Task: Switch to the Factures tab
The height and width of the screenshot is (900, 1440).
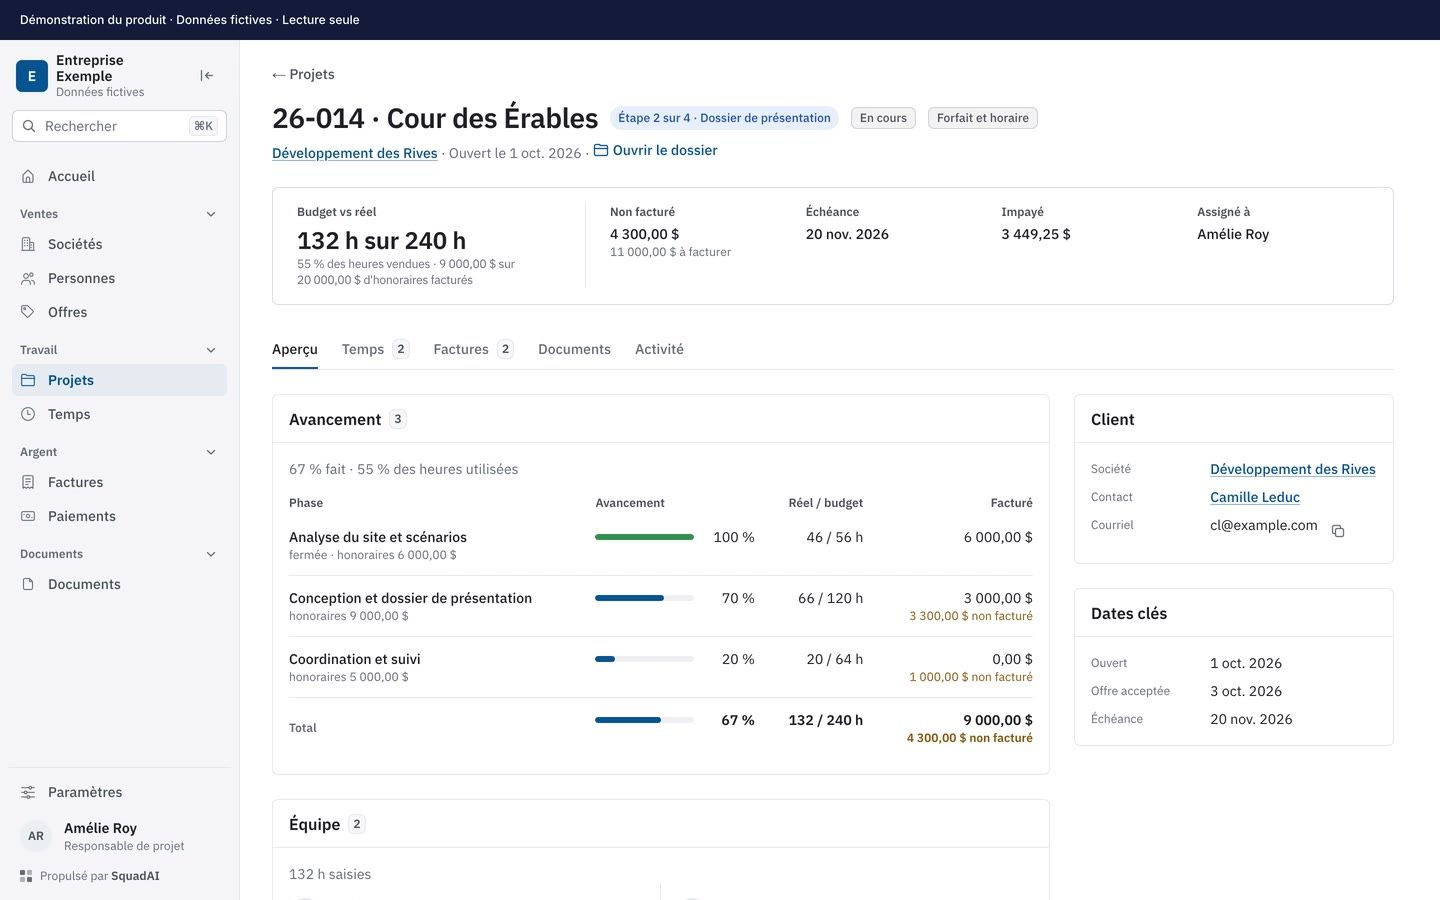Action: pyautogui.click(x=473, y=349)
